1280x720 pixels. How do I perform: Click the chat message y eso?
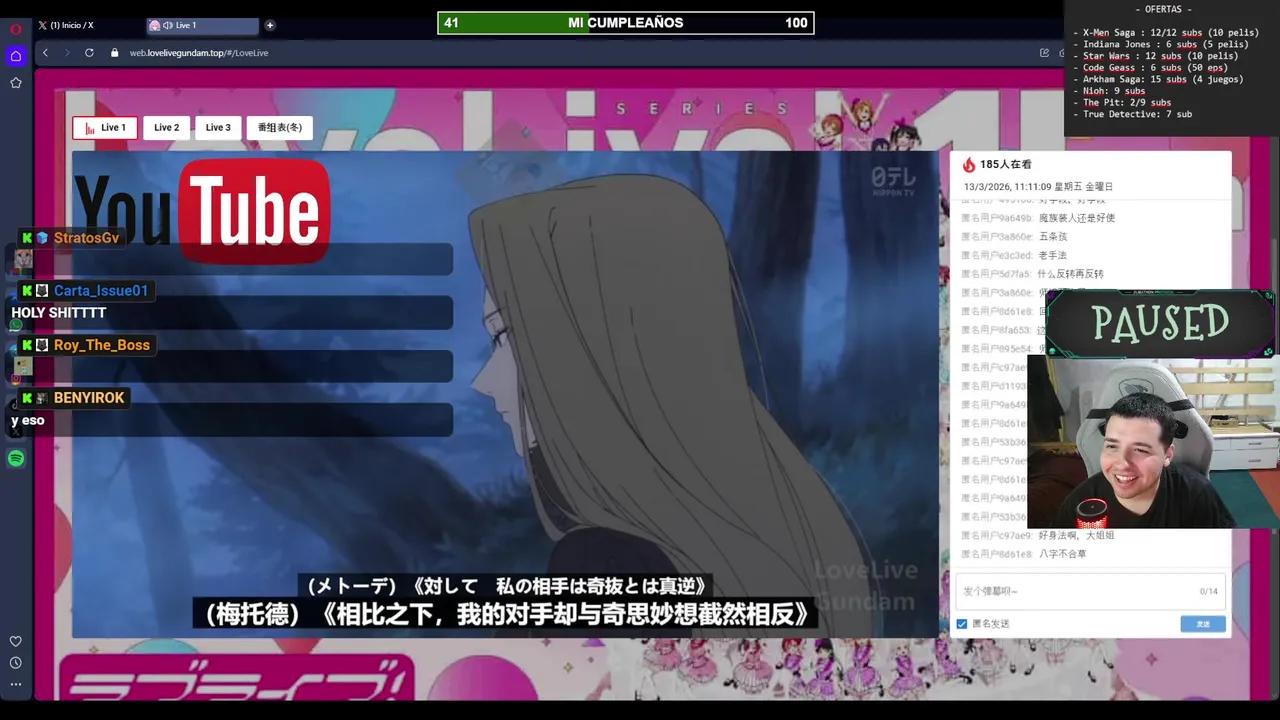[28, 421]
